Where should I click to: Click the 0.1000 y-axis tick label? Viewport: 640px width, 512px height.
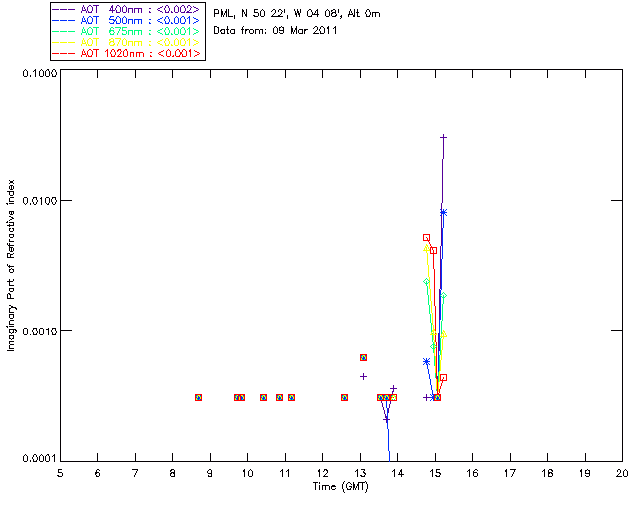tap(39, 73)
